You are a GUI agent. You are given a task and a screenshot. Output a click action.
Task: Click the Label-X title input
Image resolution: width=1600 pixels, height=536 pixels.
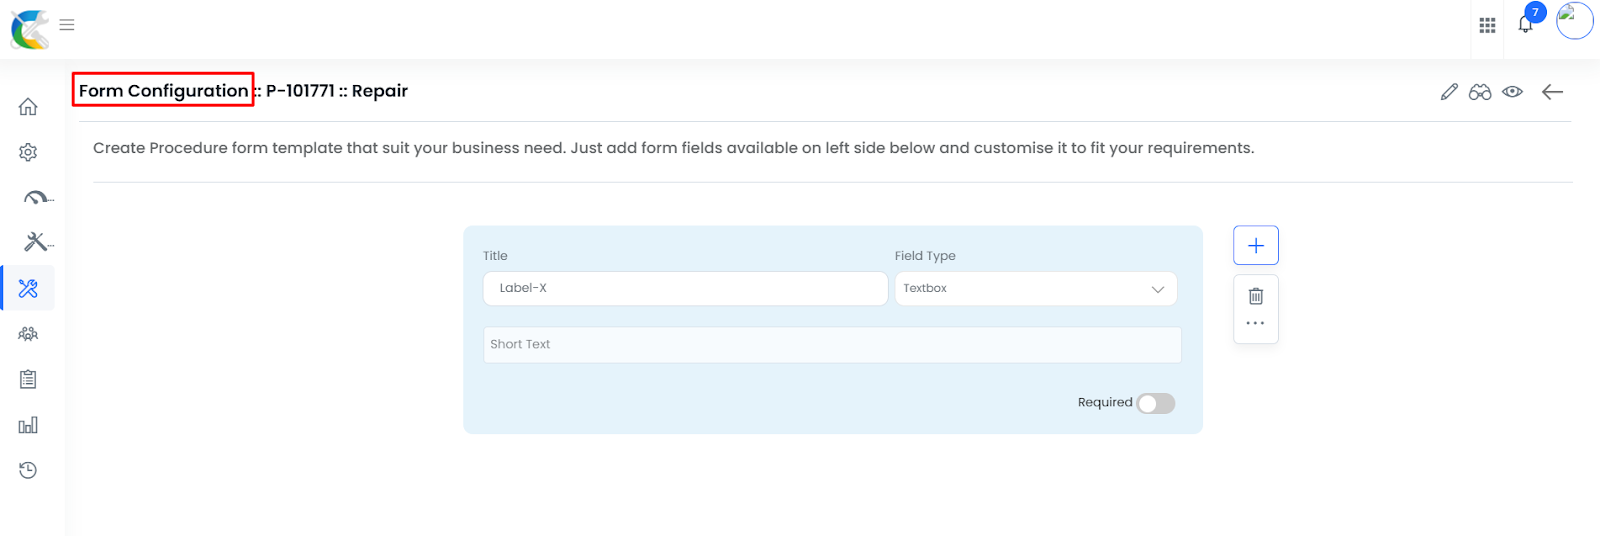click(685, 289)
